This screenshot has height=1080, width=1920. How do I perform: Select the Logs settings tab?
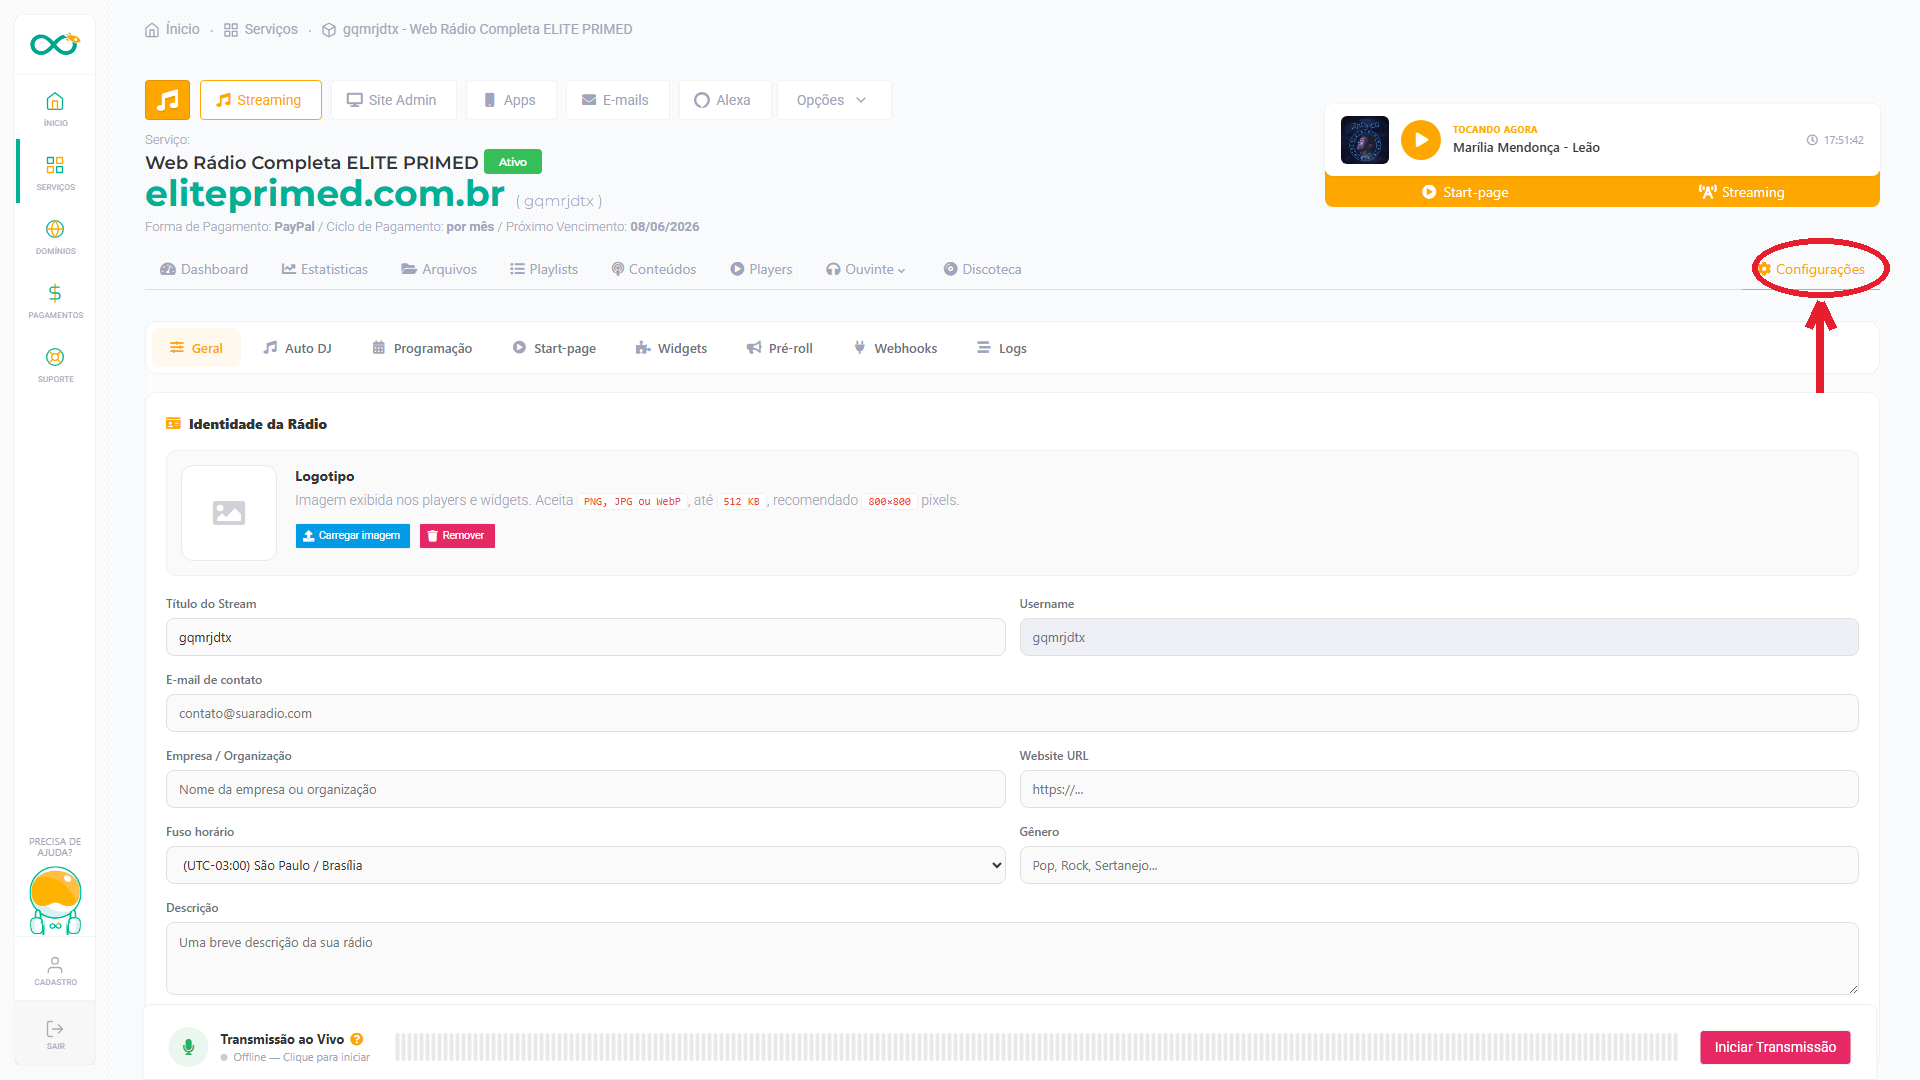click(x=1002, y=348)
